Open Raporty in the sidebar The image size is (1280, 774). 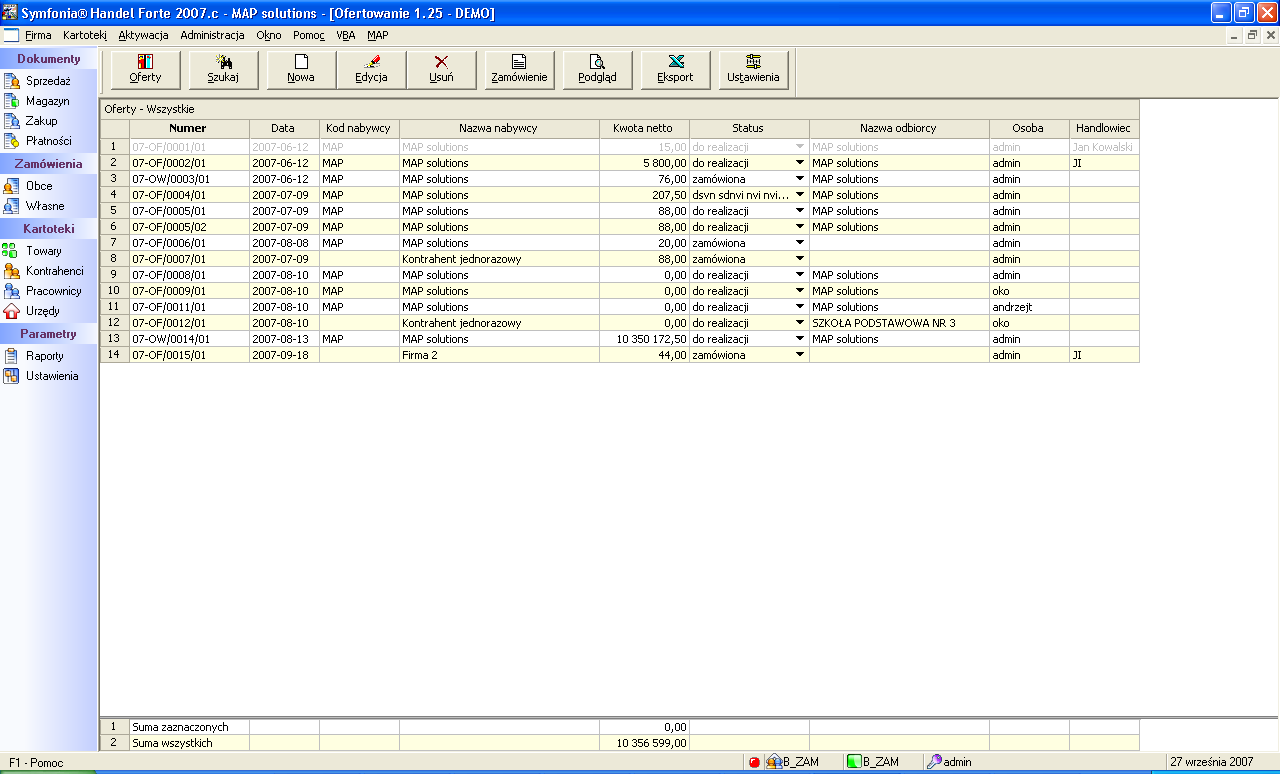(x=34, y=356)
